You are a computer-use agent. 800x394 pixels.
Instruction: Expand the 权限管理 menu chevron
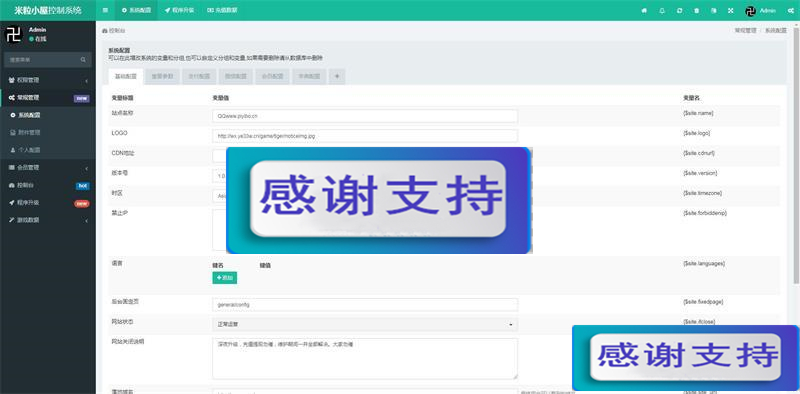pyautogui.click(x=87, y=81)
